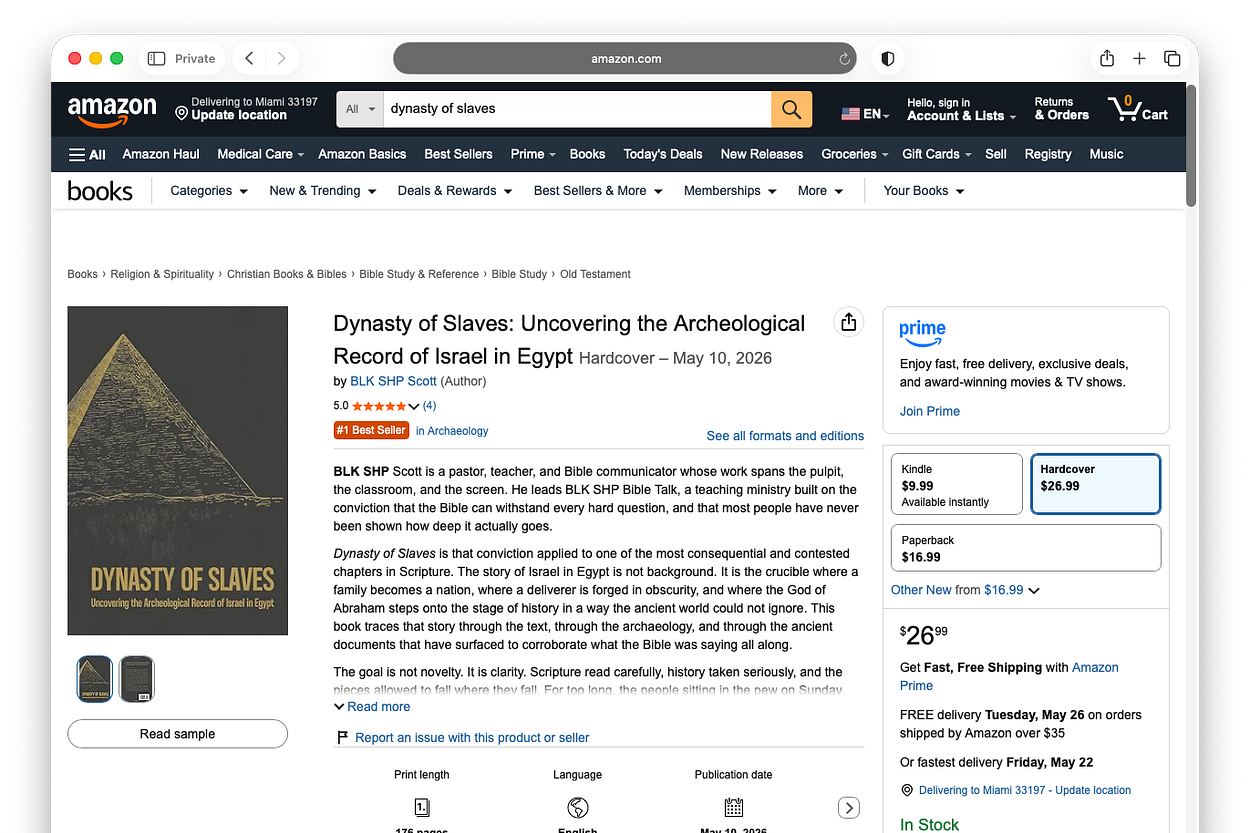Screen dimensions: 1250x833
Task: Click the US flag language icon
Action: pos(851,114)
